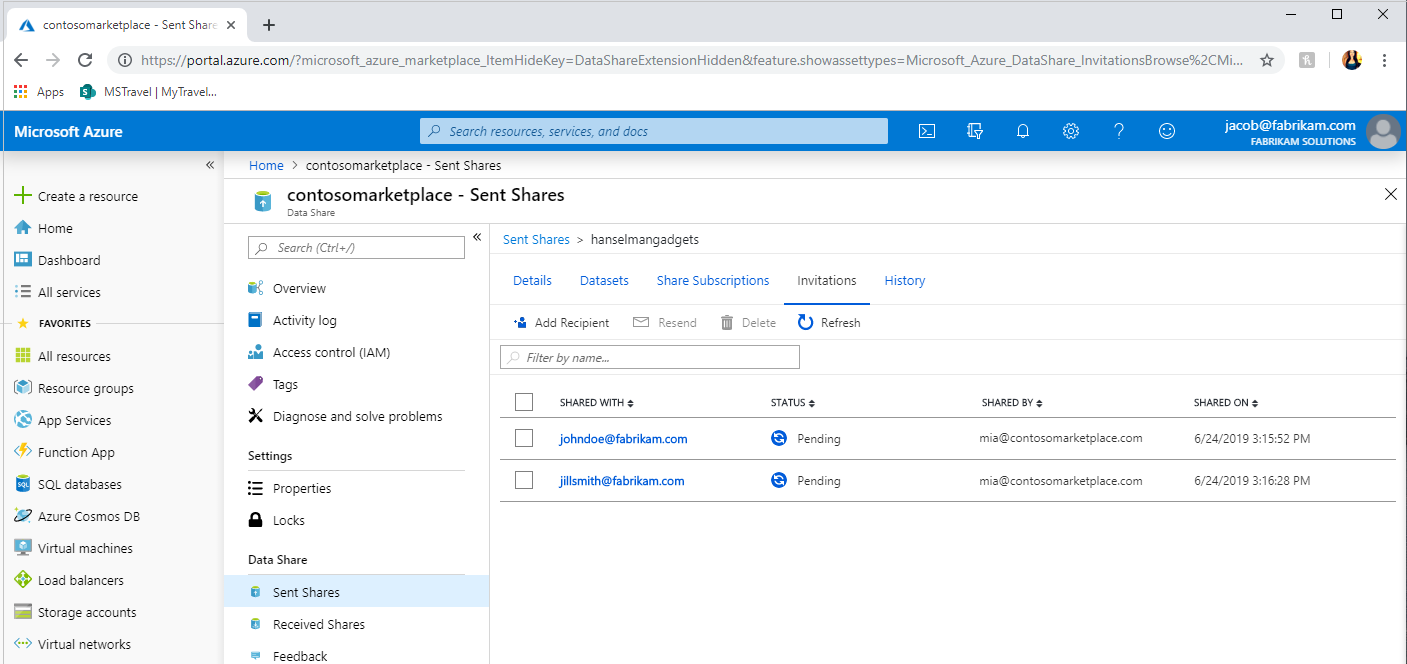Click Add Recipient in the toolbar
Viewport: 1407px width, 664px height.
(x=561, y=322)
